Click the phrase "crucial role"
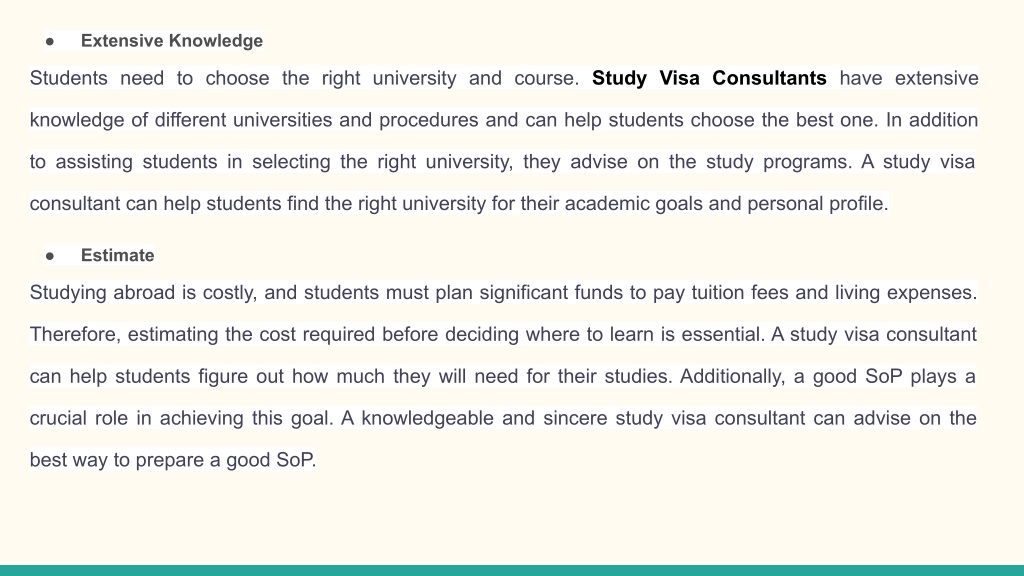This screenshot has width=1024, height=576. coord(79,418)
